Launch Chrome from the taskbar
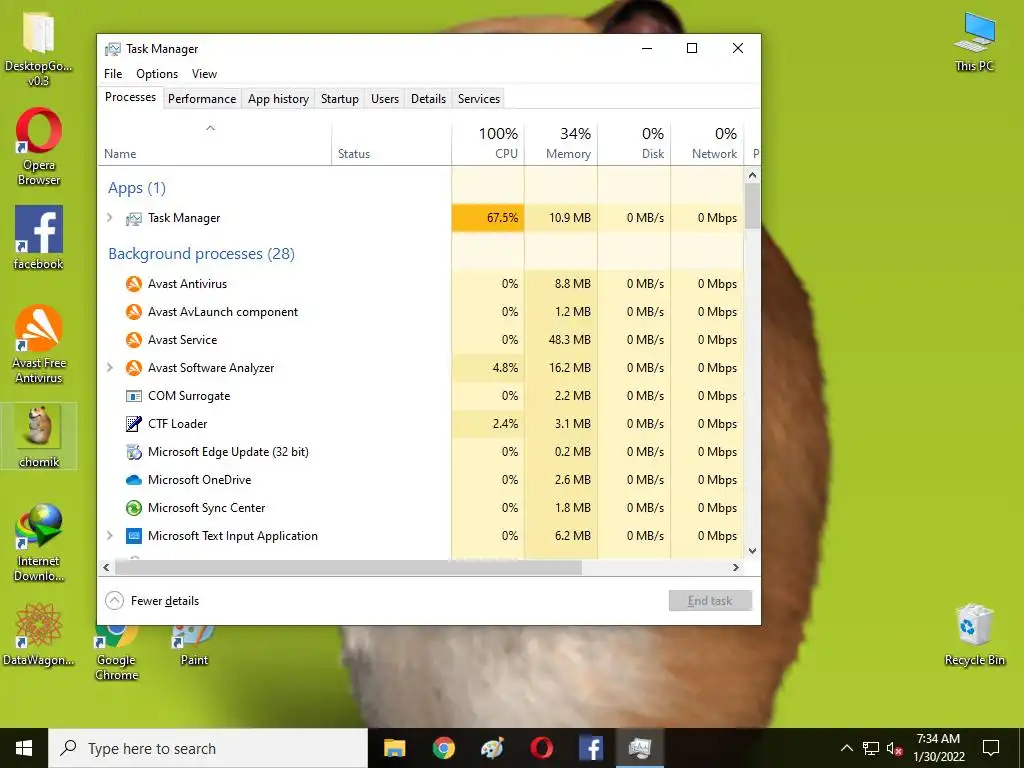This screenshot has height=768, width=1024. click(x=443, y=748)
